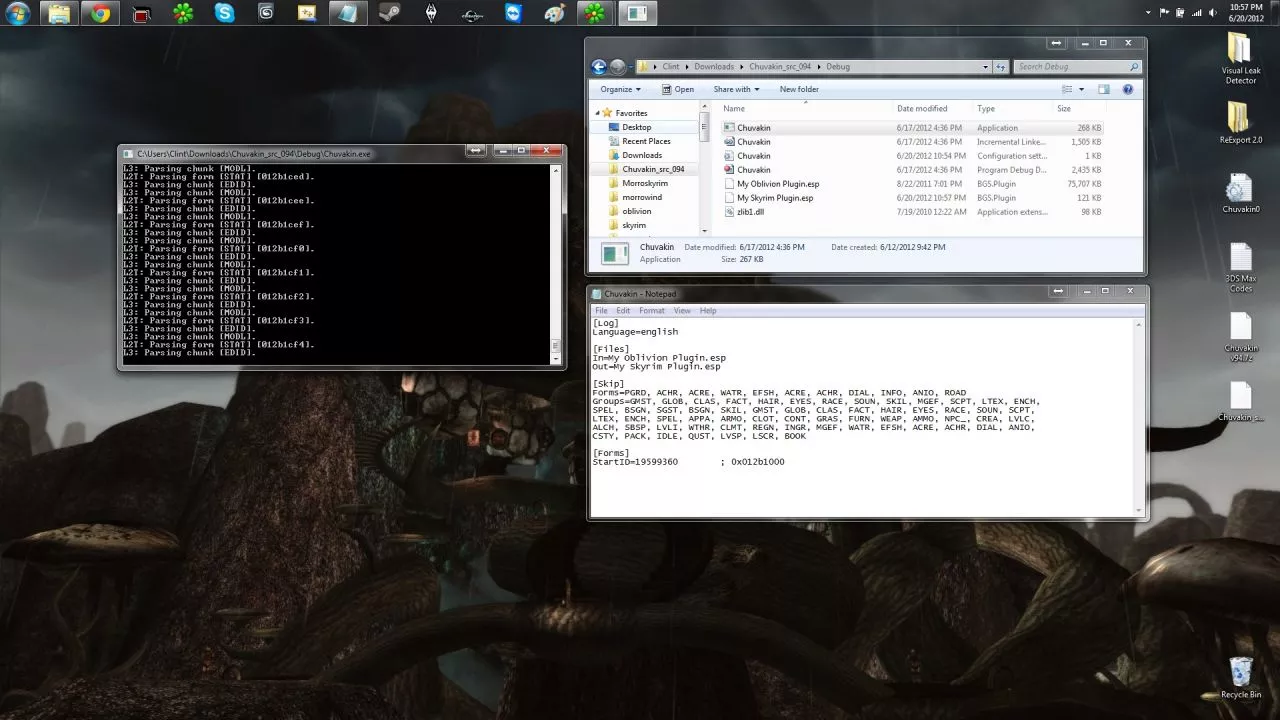Go back in the Explorer window
Image resolution: width=1280 pixels, height=720 pixels.
(x=599, y=67)
